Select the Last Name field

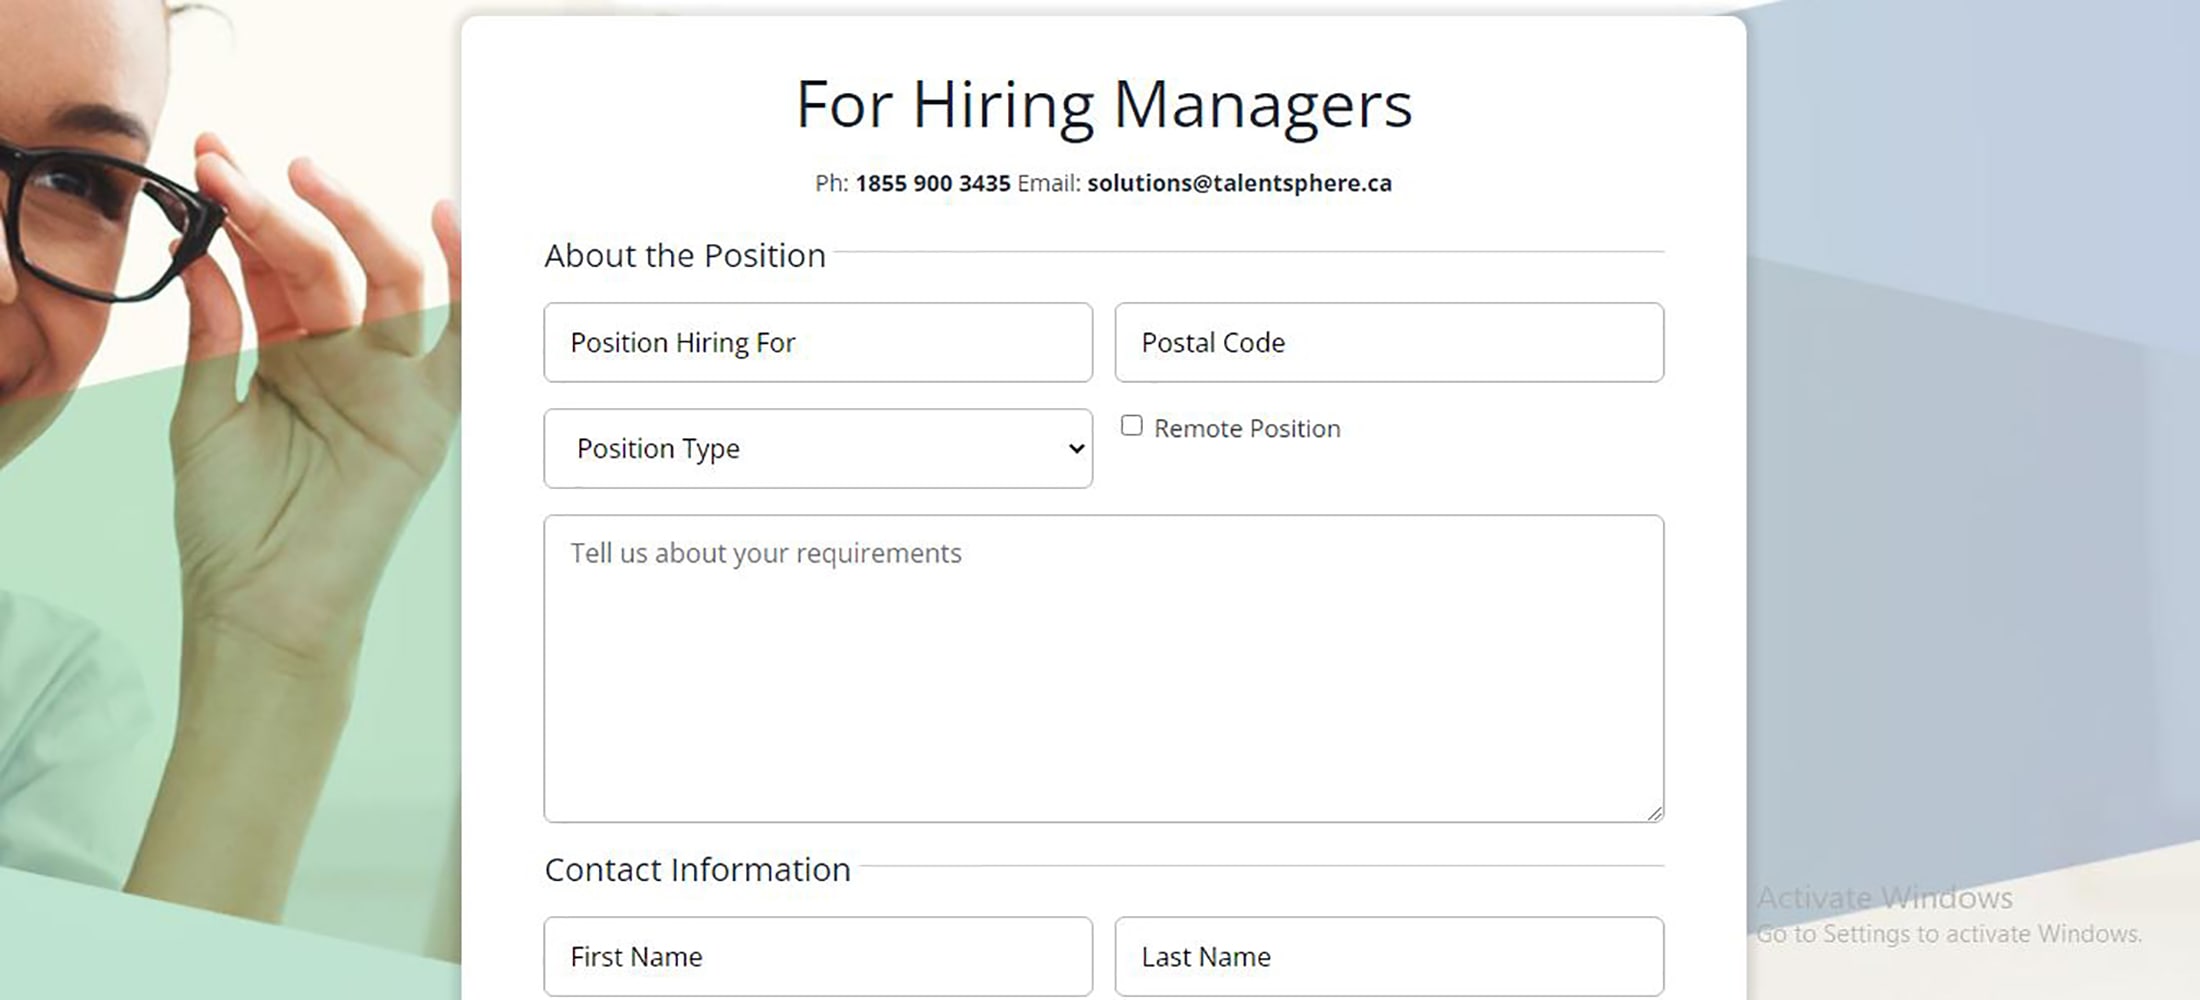[x=1388, y=956]
